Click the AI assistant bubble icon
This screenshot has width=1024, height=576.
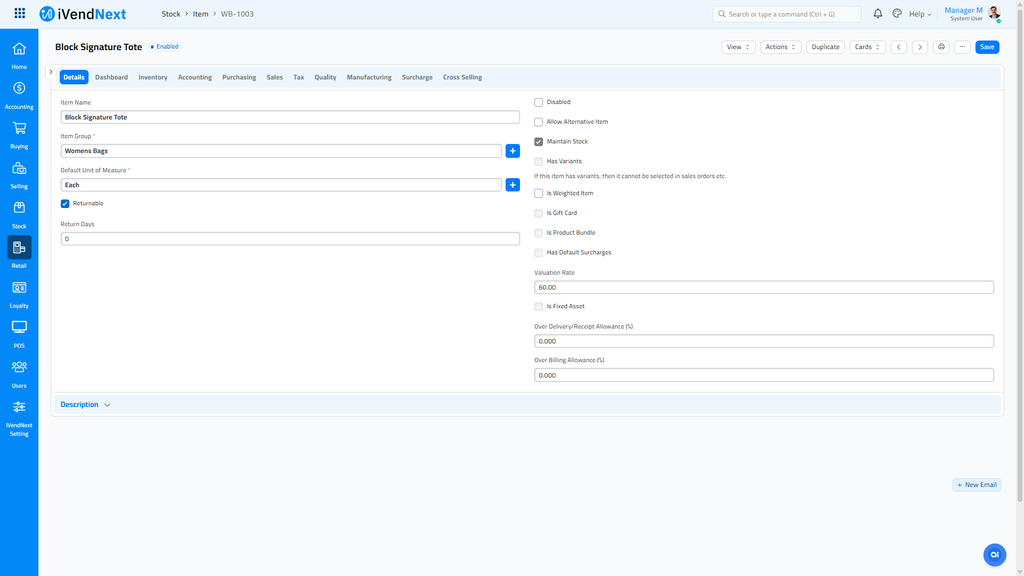[994, 554]
